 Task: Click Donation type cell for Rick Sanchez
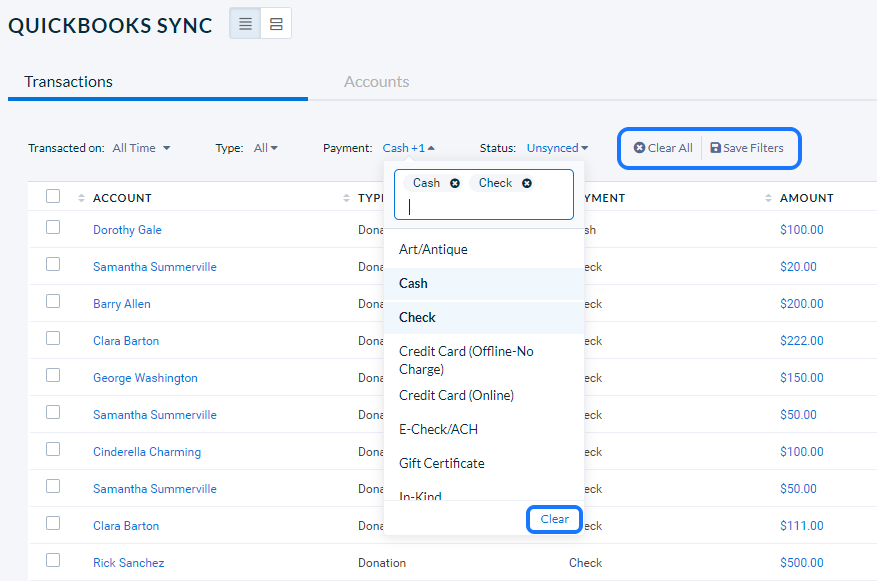click(x=382, y=563)
